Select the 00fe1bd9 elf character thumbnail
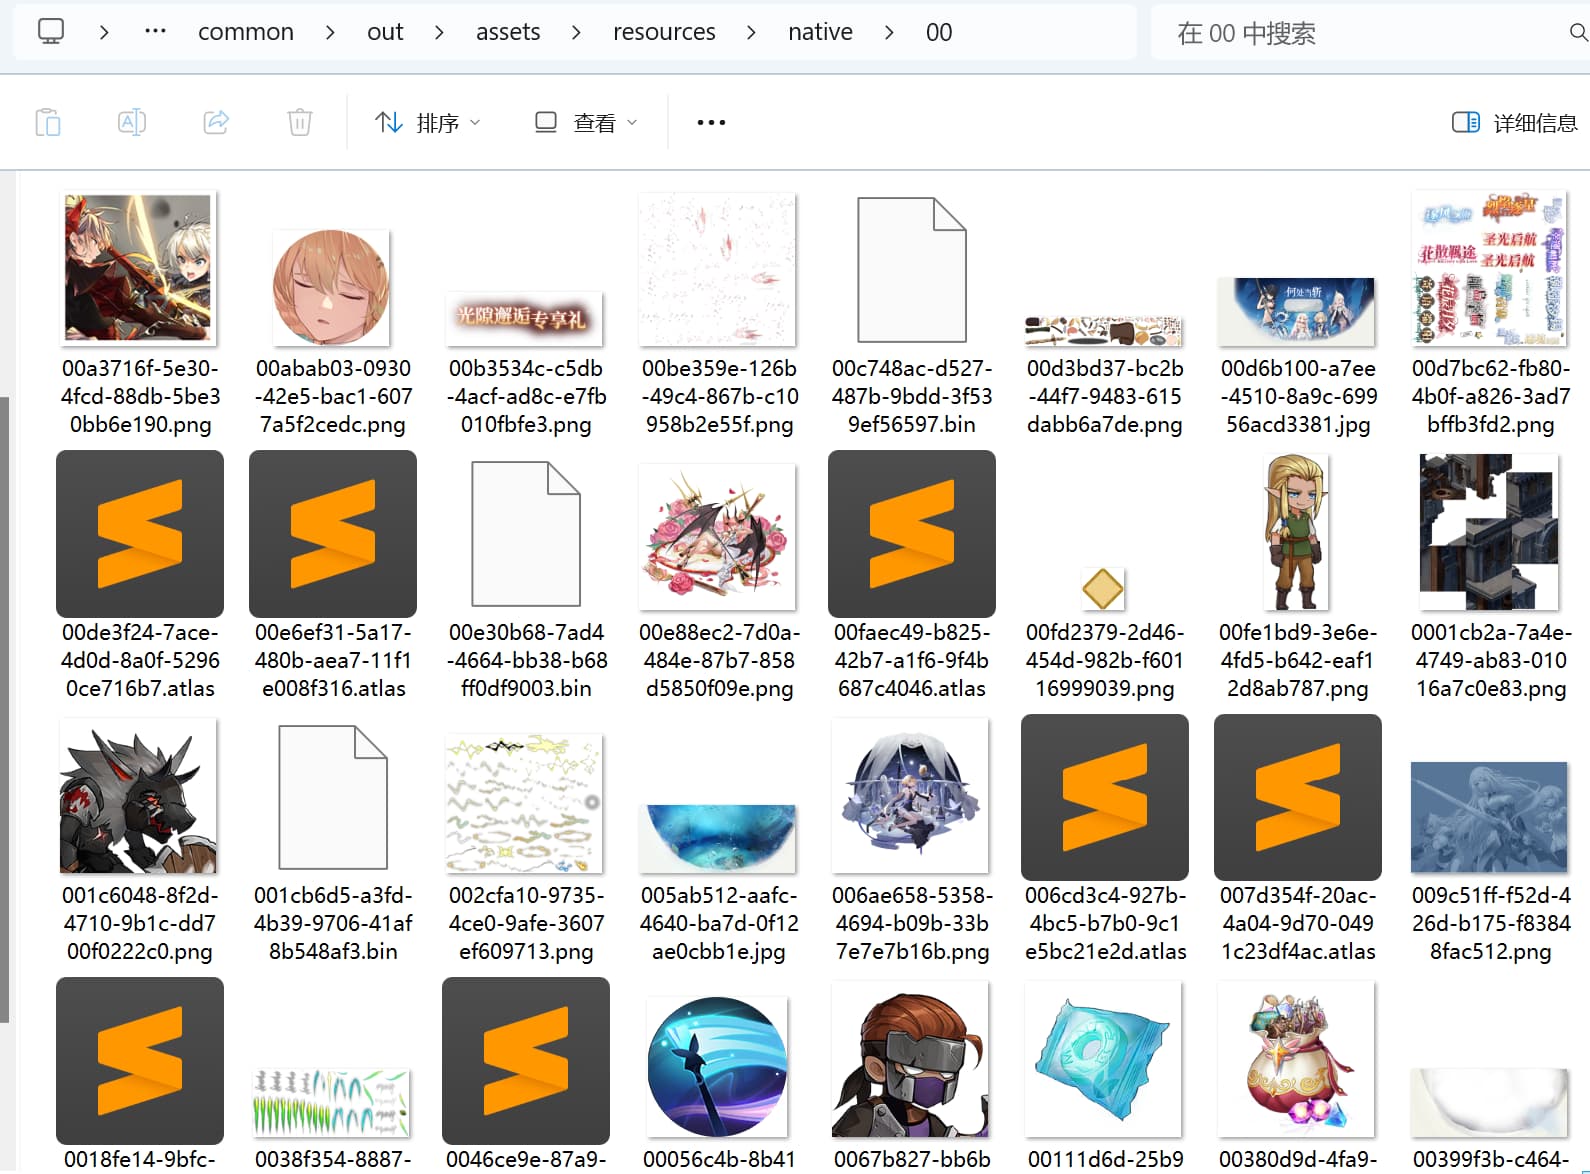This screenshot has height=1174, width=1590. (x=1296, y=532)
